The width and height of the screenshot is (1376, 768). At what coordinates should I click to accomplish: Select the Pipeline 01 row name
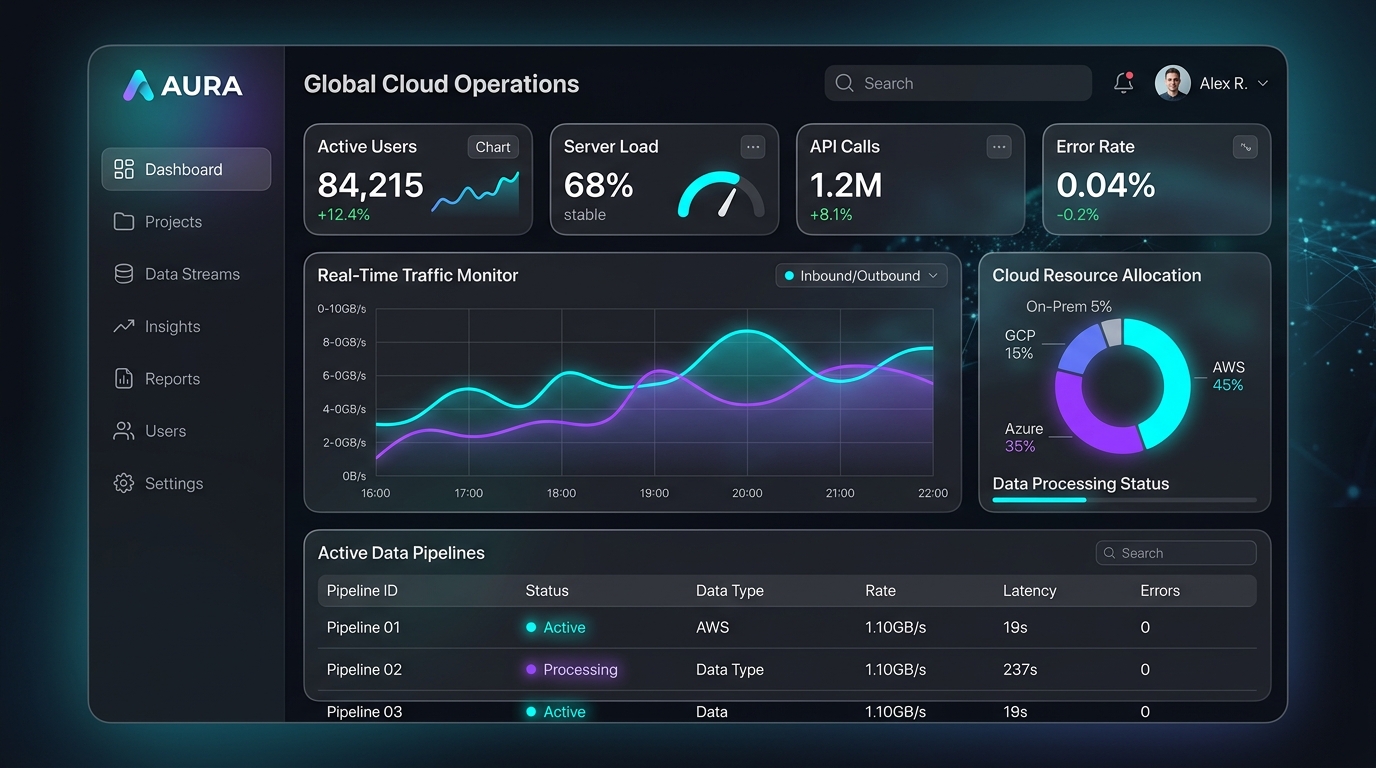tap(363, 628)
